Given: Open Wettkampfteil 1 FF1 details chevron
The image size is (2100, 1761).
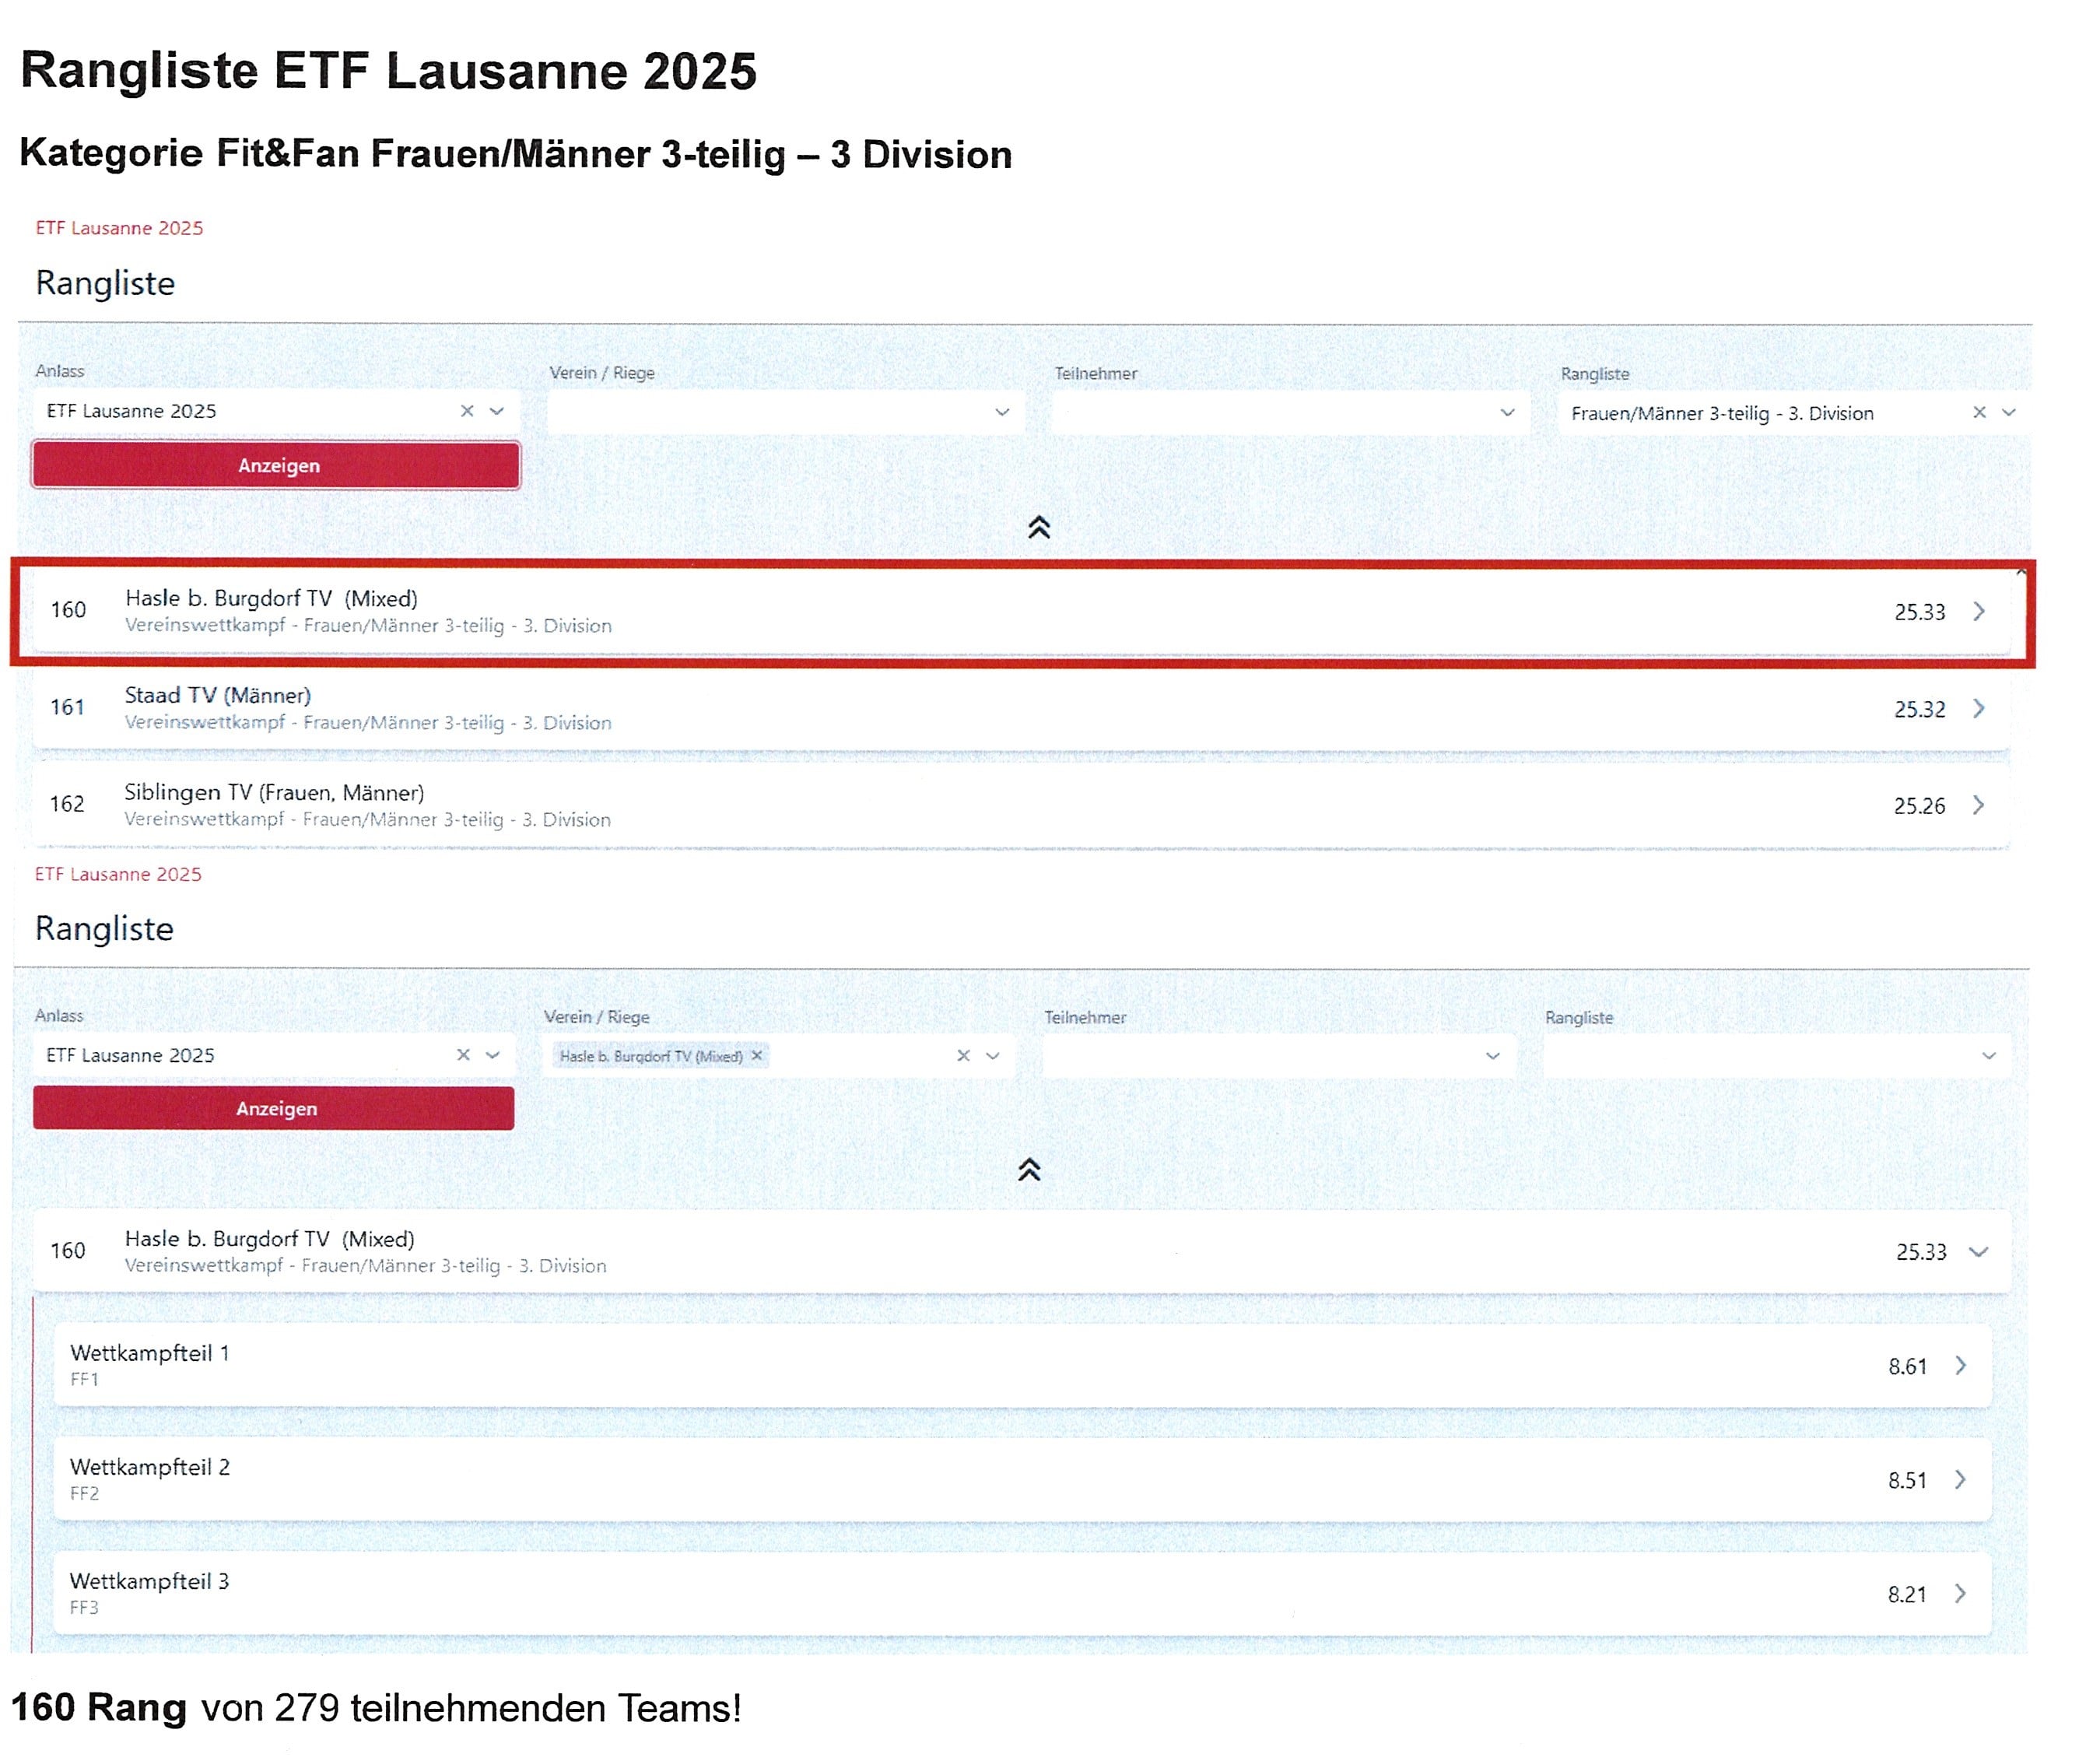Looking at the screenshot, I should coord(1961,1365).
